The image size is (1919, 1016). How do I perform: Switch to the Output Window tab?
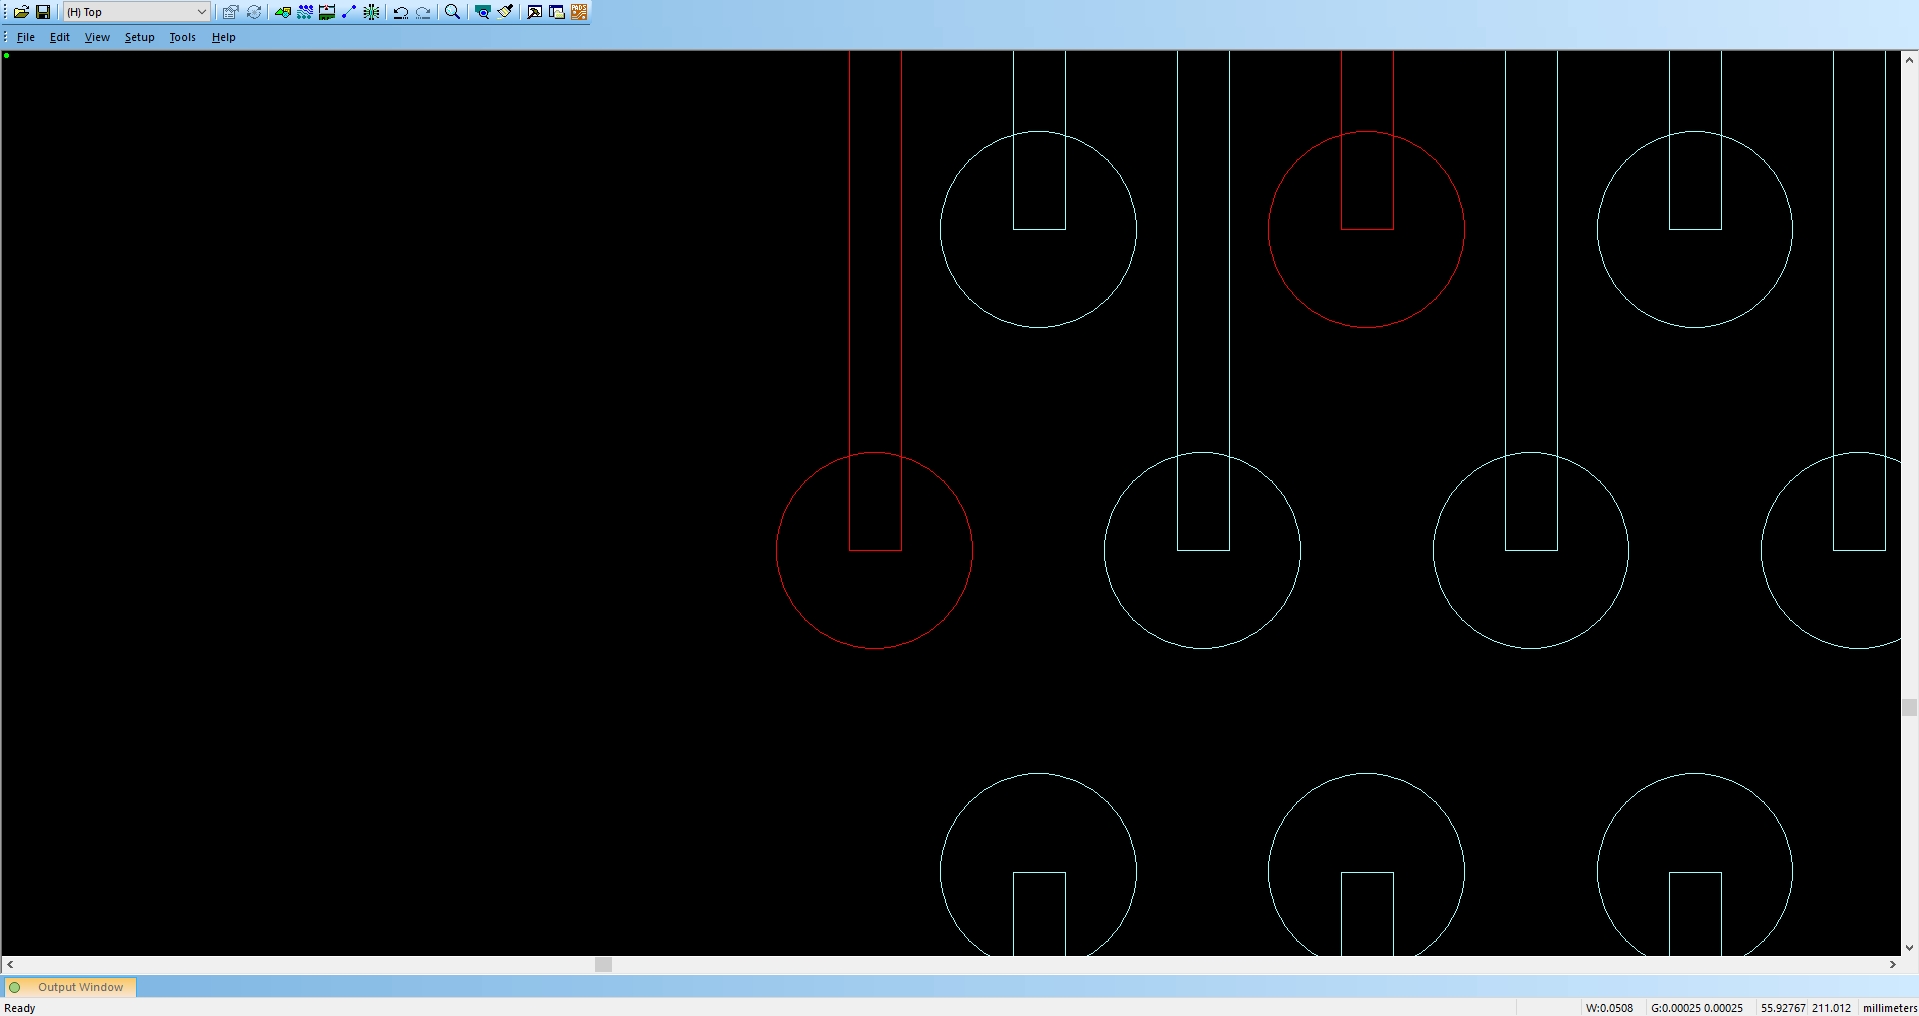(x=70, y=987)
